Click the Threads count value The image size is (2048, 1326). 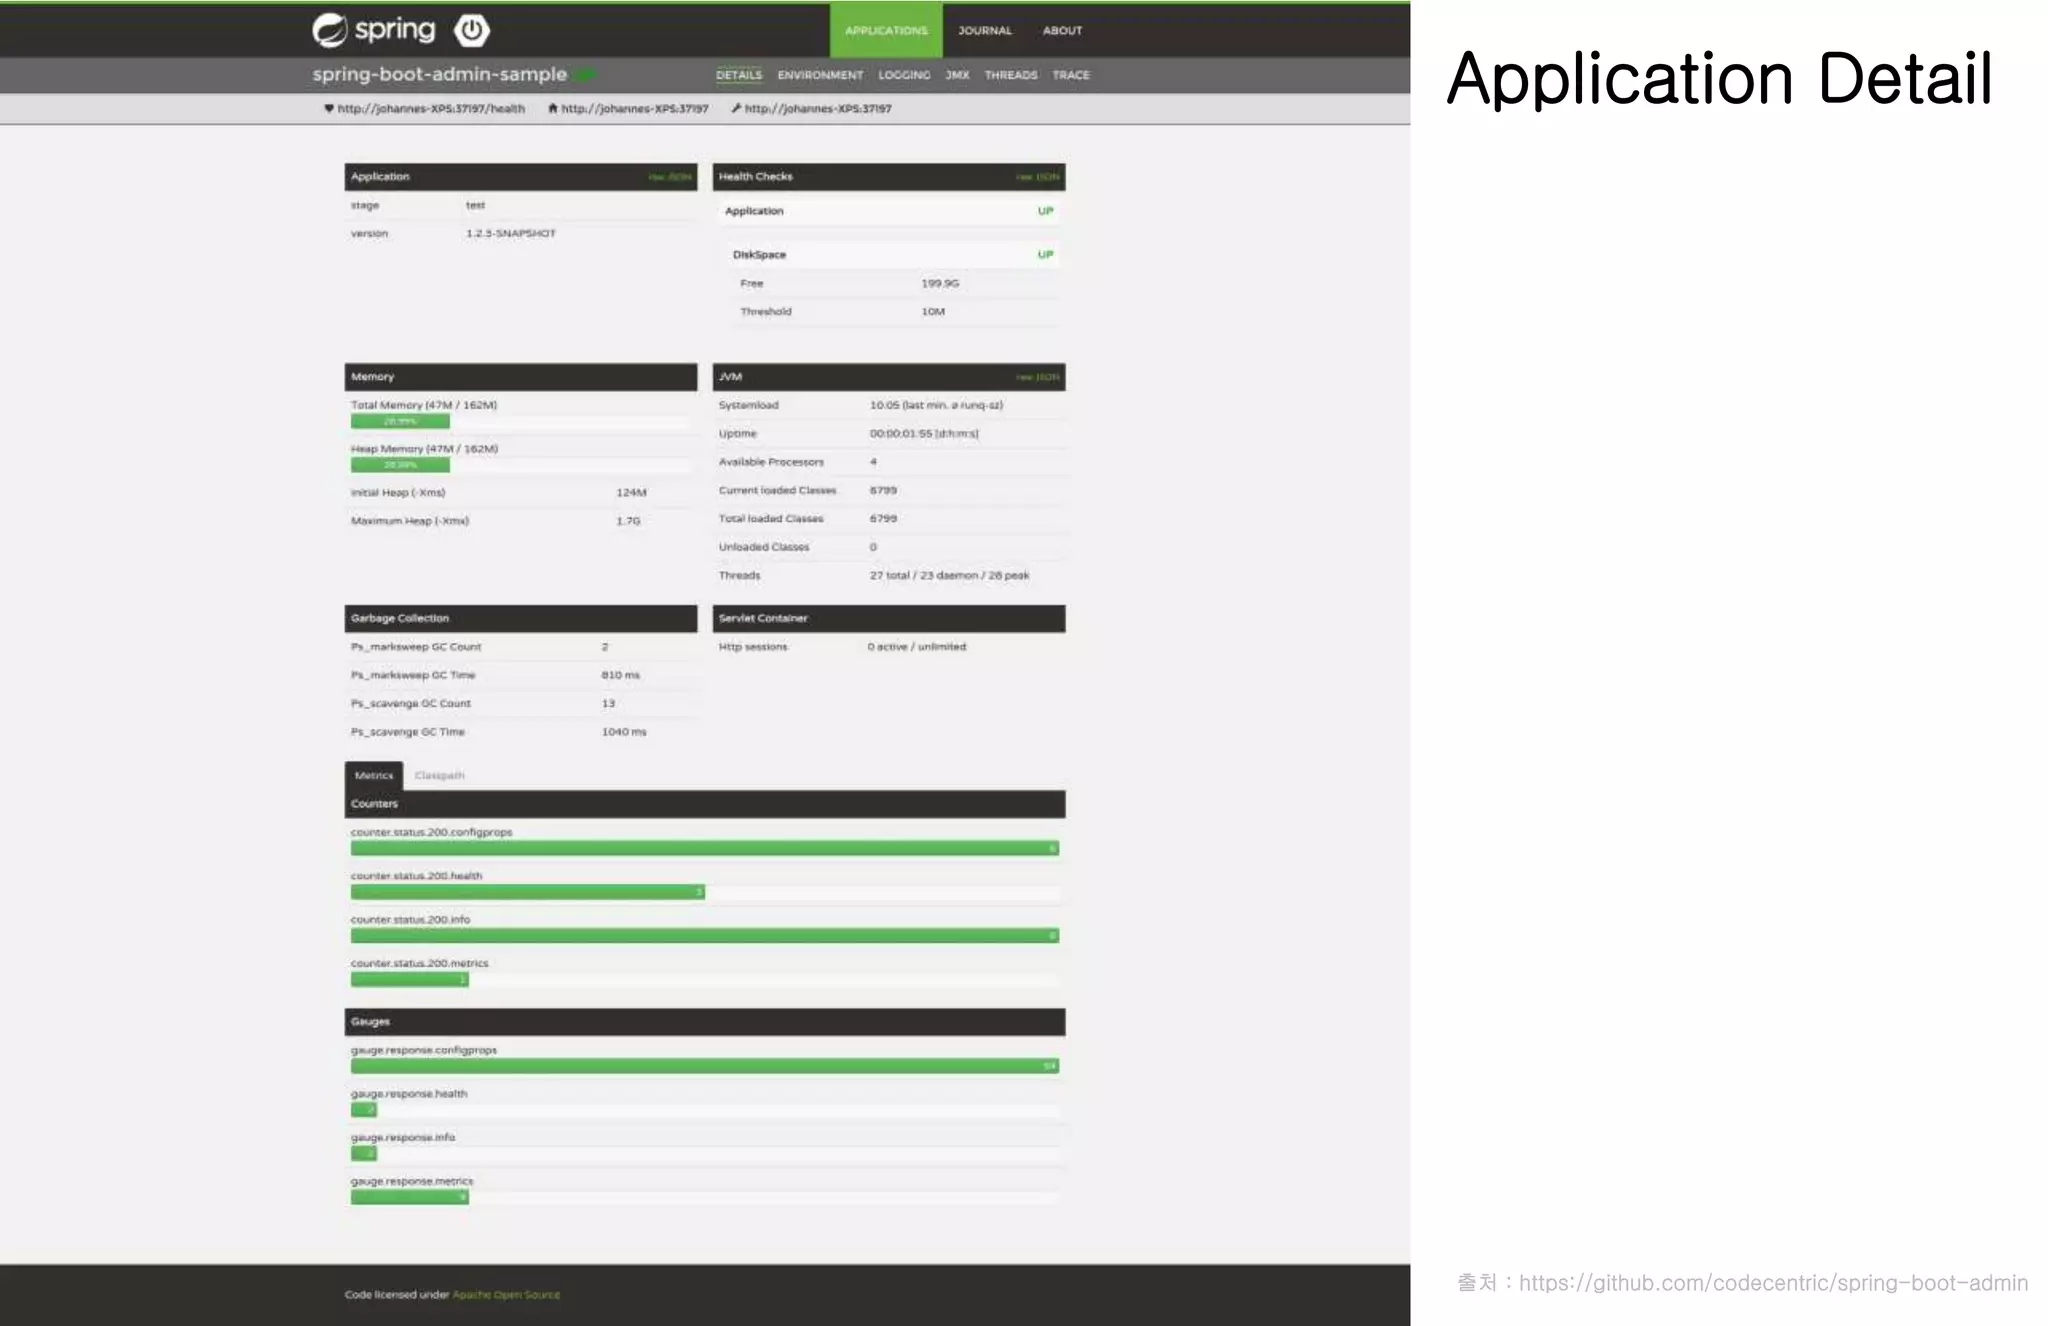point(949,575)
